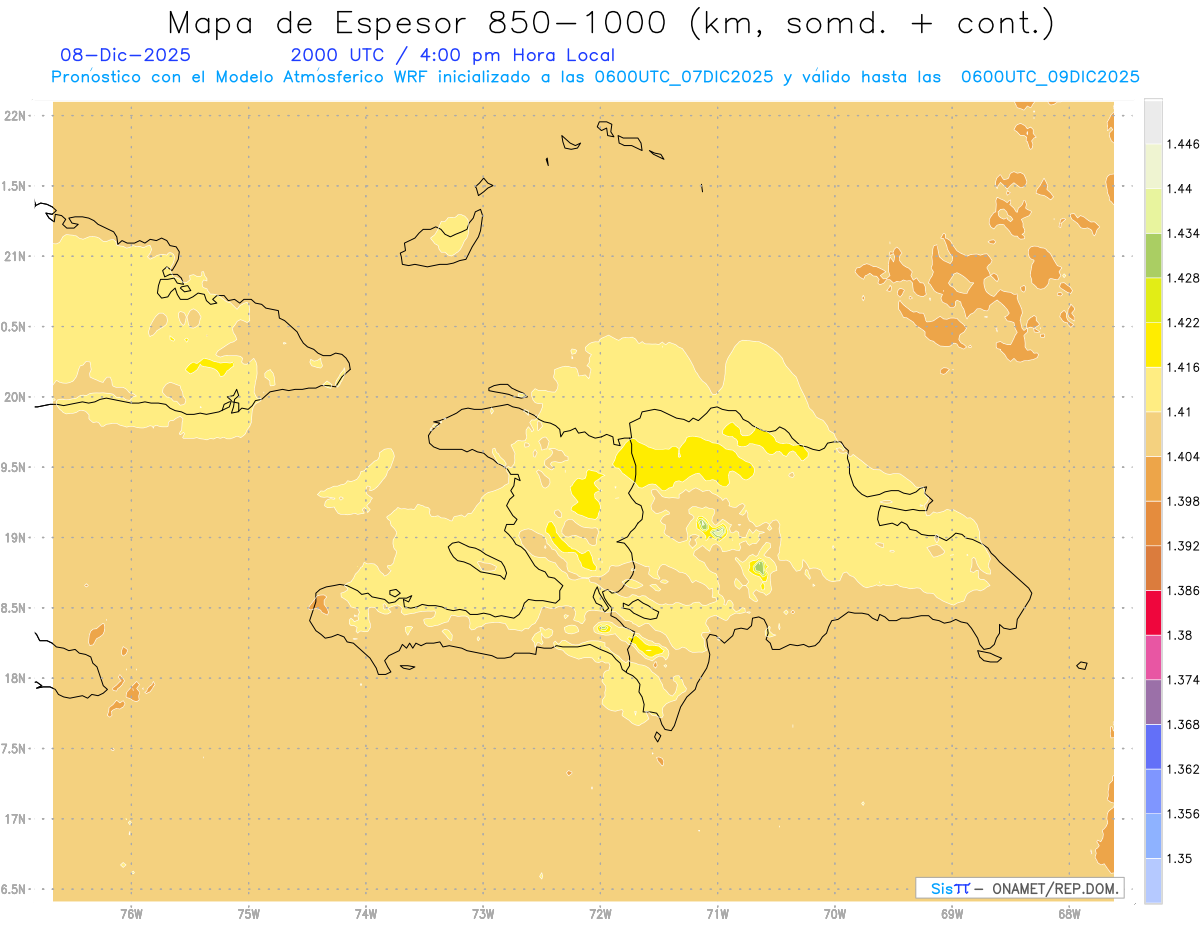Click the '18N' latitude label

coord(16,678)
